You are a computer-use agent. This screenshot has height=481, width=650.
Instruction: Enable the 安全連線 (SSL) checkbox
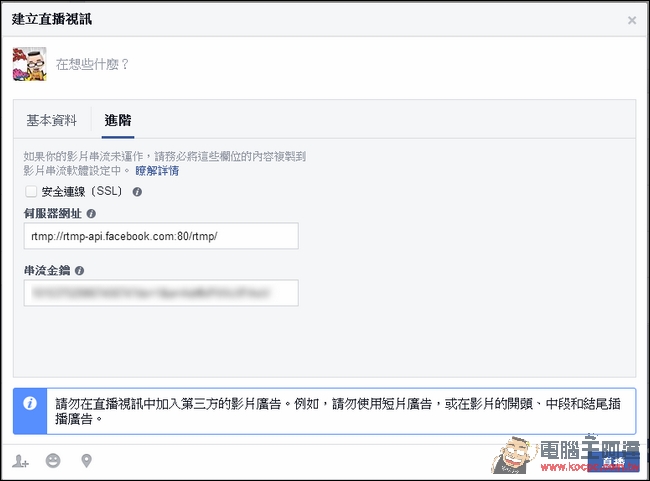point(31,192)
